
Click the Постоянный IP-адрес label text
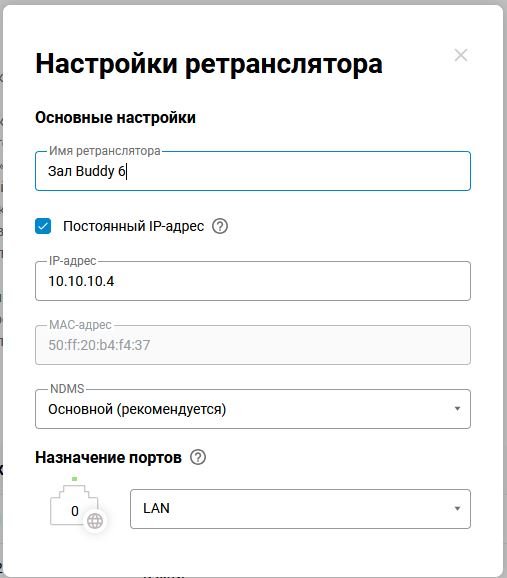pos(133,226)
